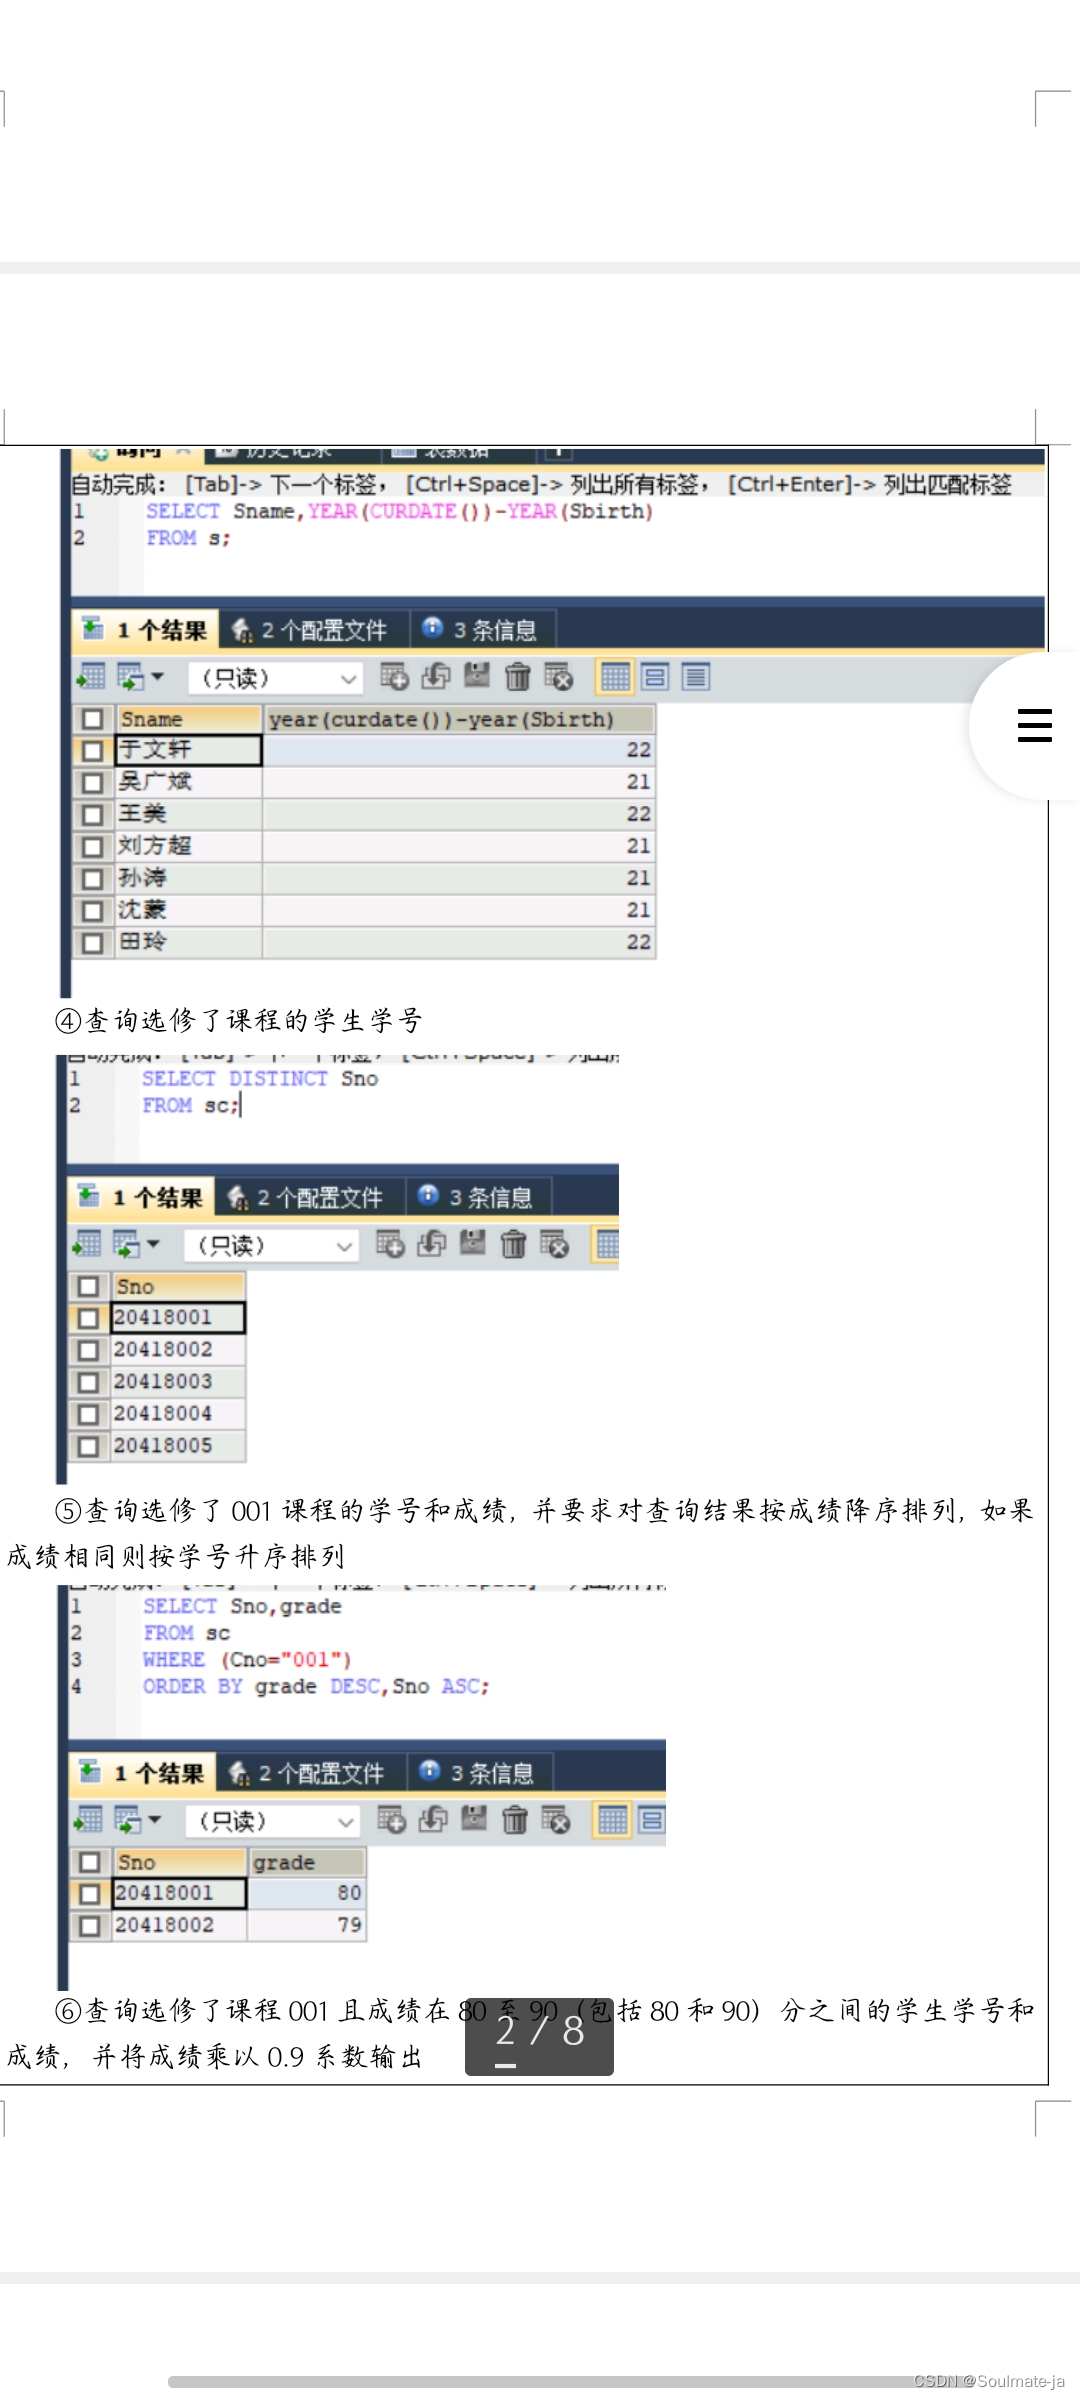This screenshot has width=1080, height=2400.
Task: Tick the checkbox for row 20418005
Action: click(88, 1446)
